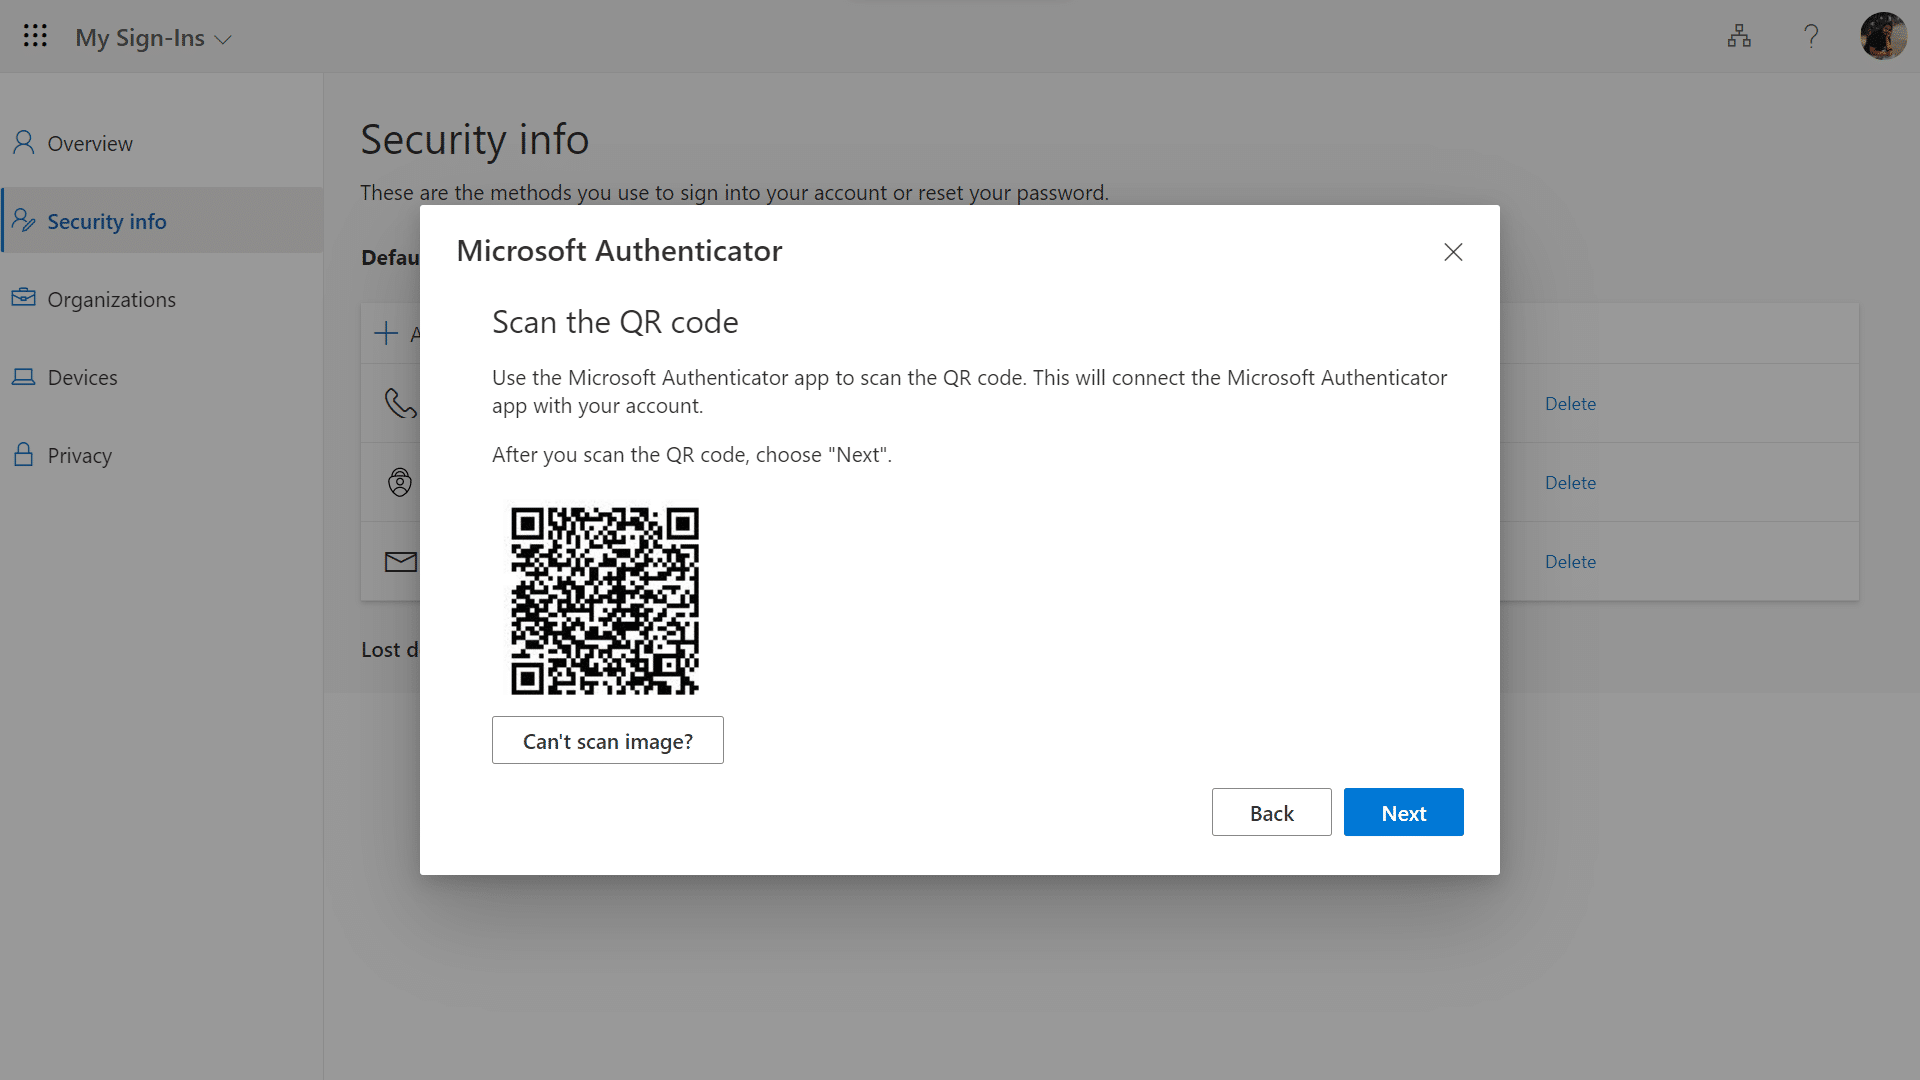Expand the Add method plus button
Image resolution: width=1920 pixels, height=1080 pixels.
386,332
